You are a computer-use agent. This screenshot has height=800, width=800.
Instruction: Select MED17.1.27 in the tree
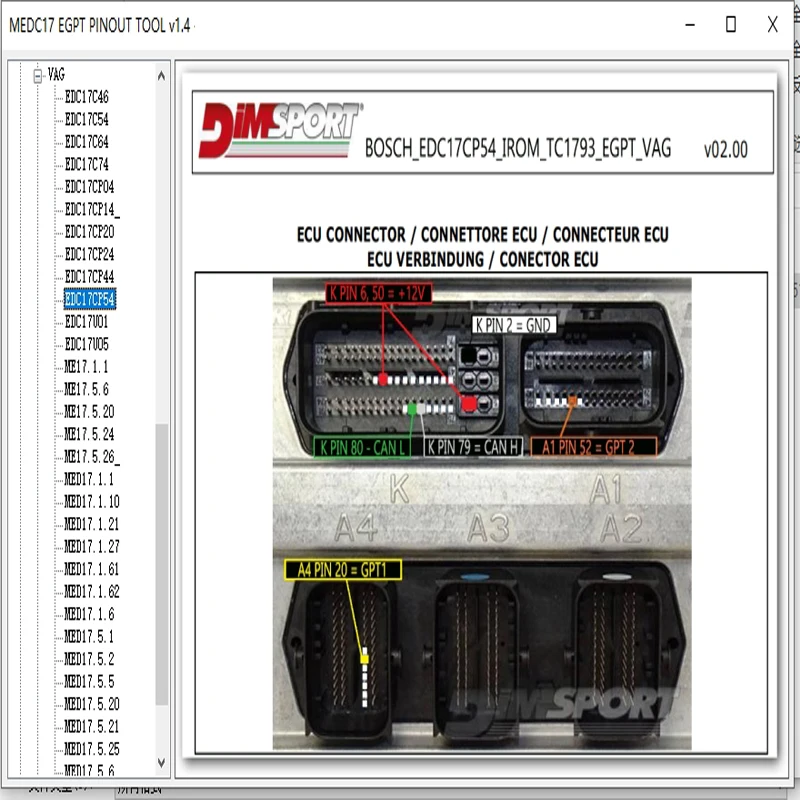pyautogui.click(x=92, y=546)
